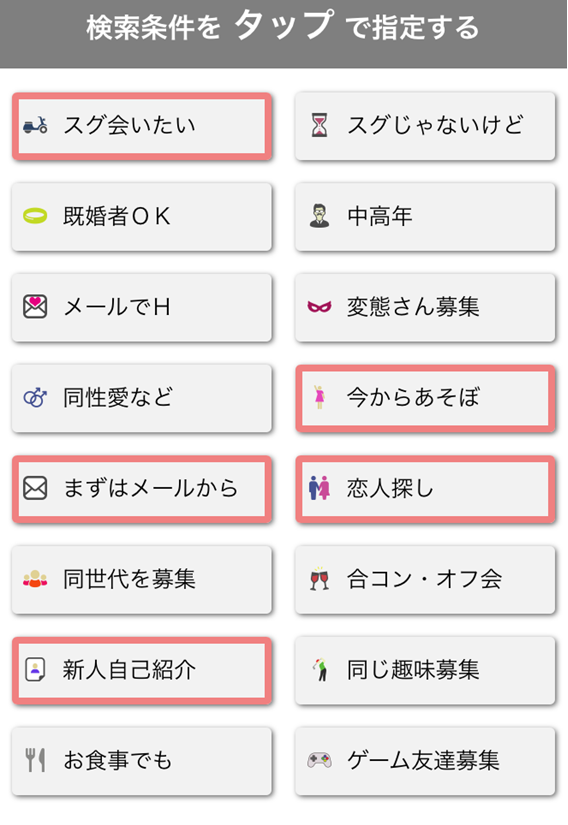Select the 中高年 search condition
Image resolution: width=568 pixels, height=825 pixels.
coord(425,217)
